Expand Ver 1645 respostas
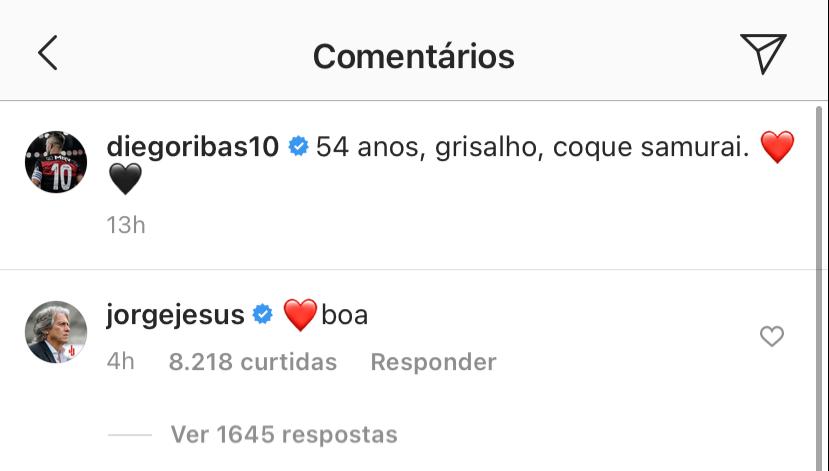 [284, 435]
